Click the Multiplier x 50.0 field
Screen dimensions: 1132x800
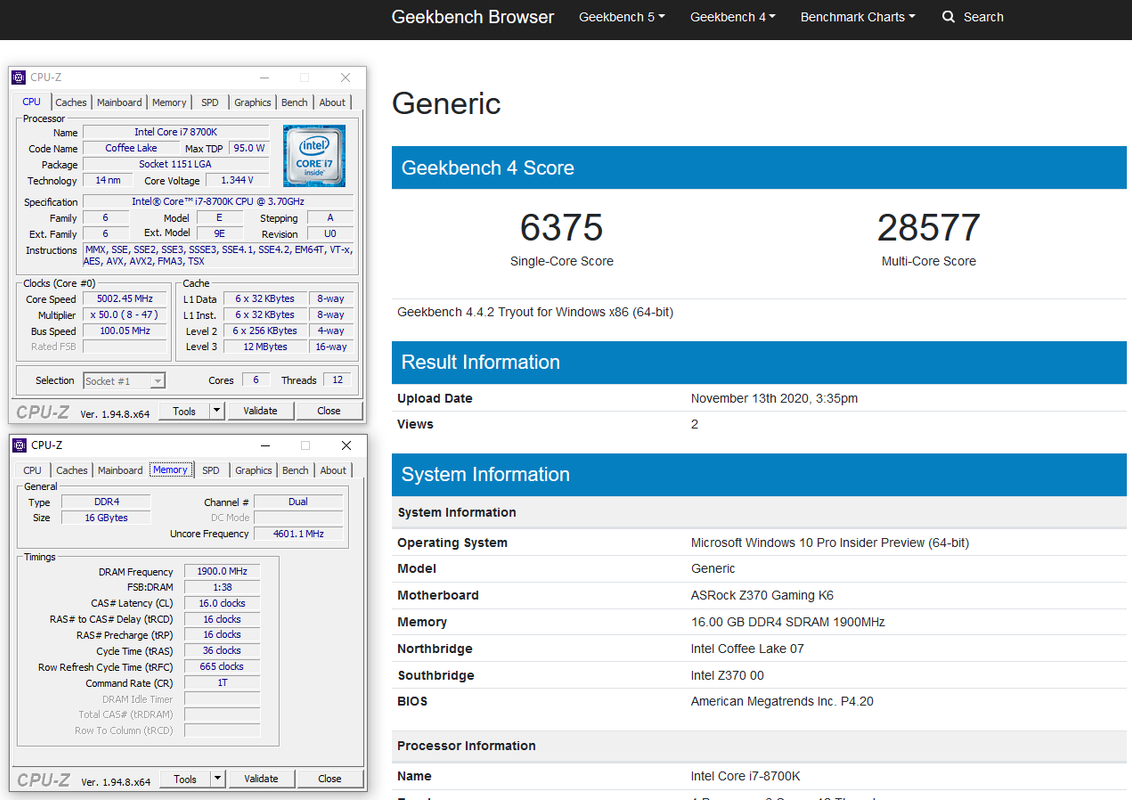coord(124,315)
